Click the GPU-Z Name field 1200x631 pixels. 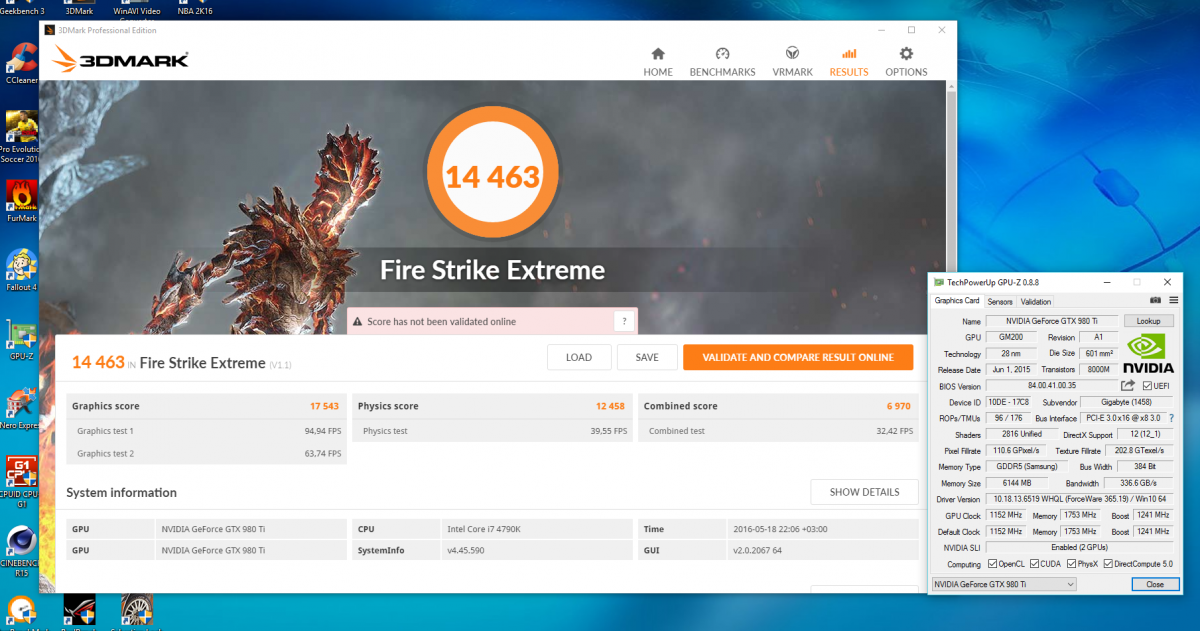pyautogui.click(x=1053, y=321)
